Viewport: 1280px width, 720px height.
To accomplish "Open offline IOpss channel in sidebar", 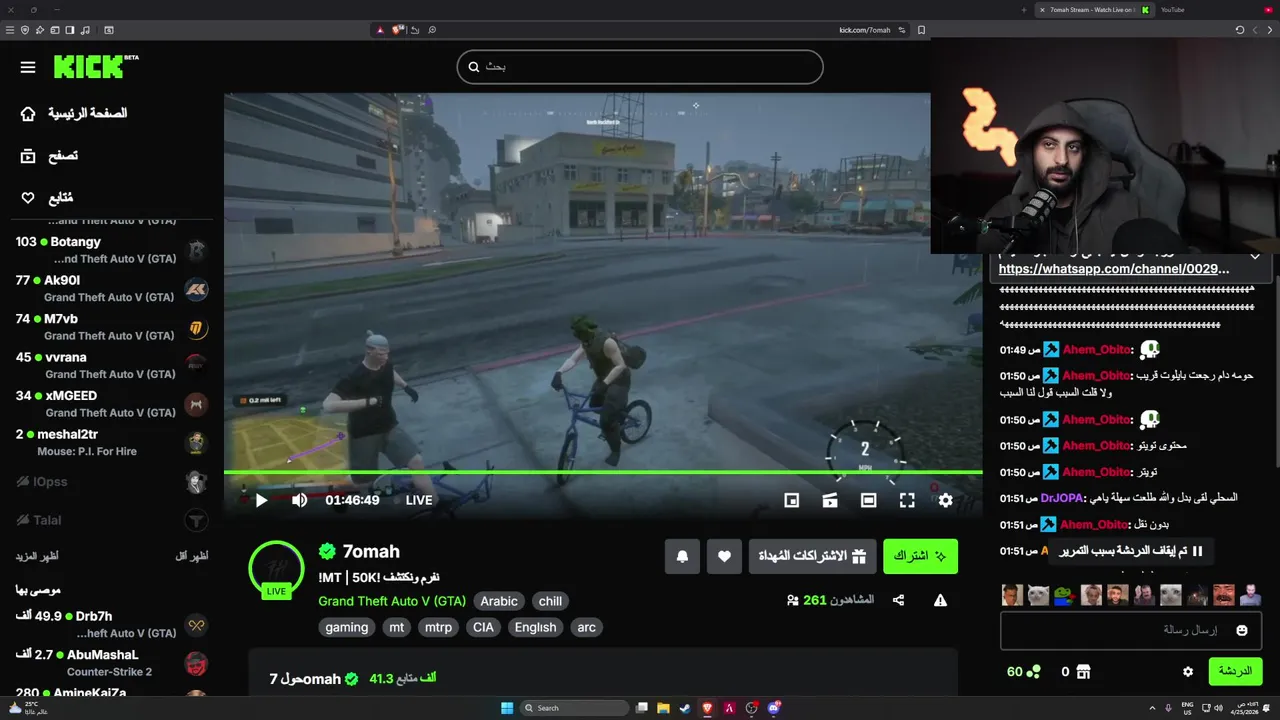I will click(x=111, y=482).
